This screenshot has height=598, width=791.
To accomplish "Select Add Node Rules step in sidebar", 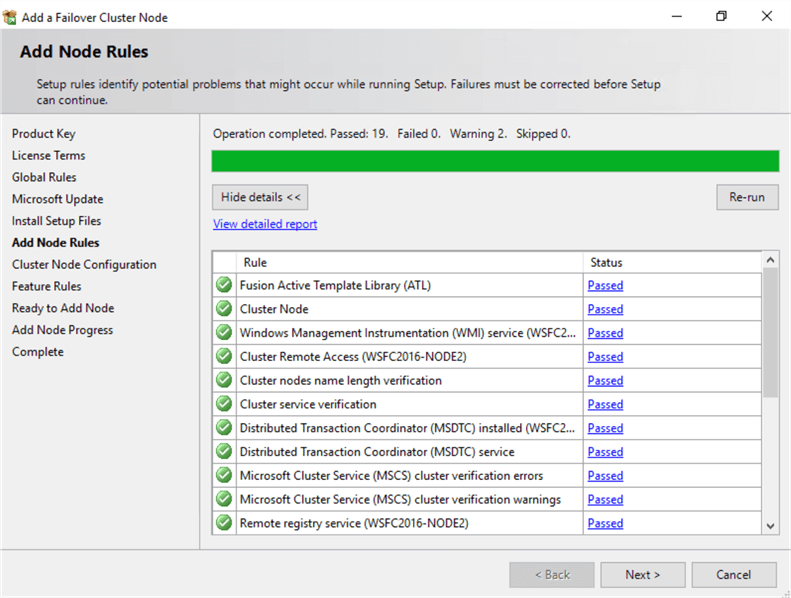I will pyautogui.click(x=55, y=242).
